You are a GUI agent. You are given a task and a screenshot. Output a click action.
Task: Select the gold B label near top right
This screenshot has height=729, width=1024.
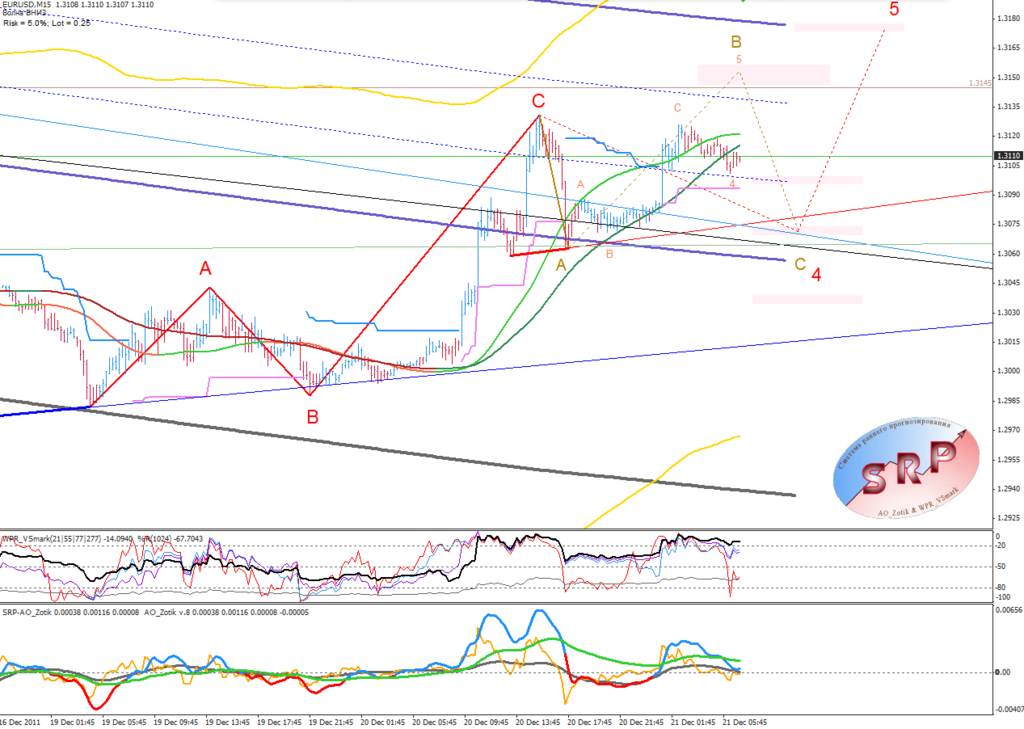click(736, 42)
